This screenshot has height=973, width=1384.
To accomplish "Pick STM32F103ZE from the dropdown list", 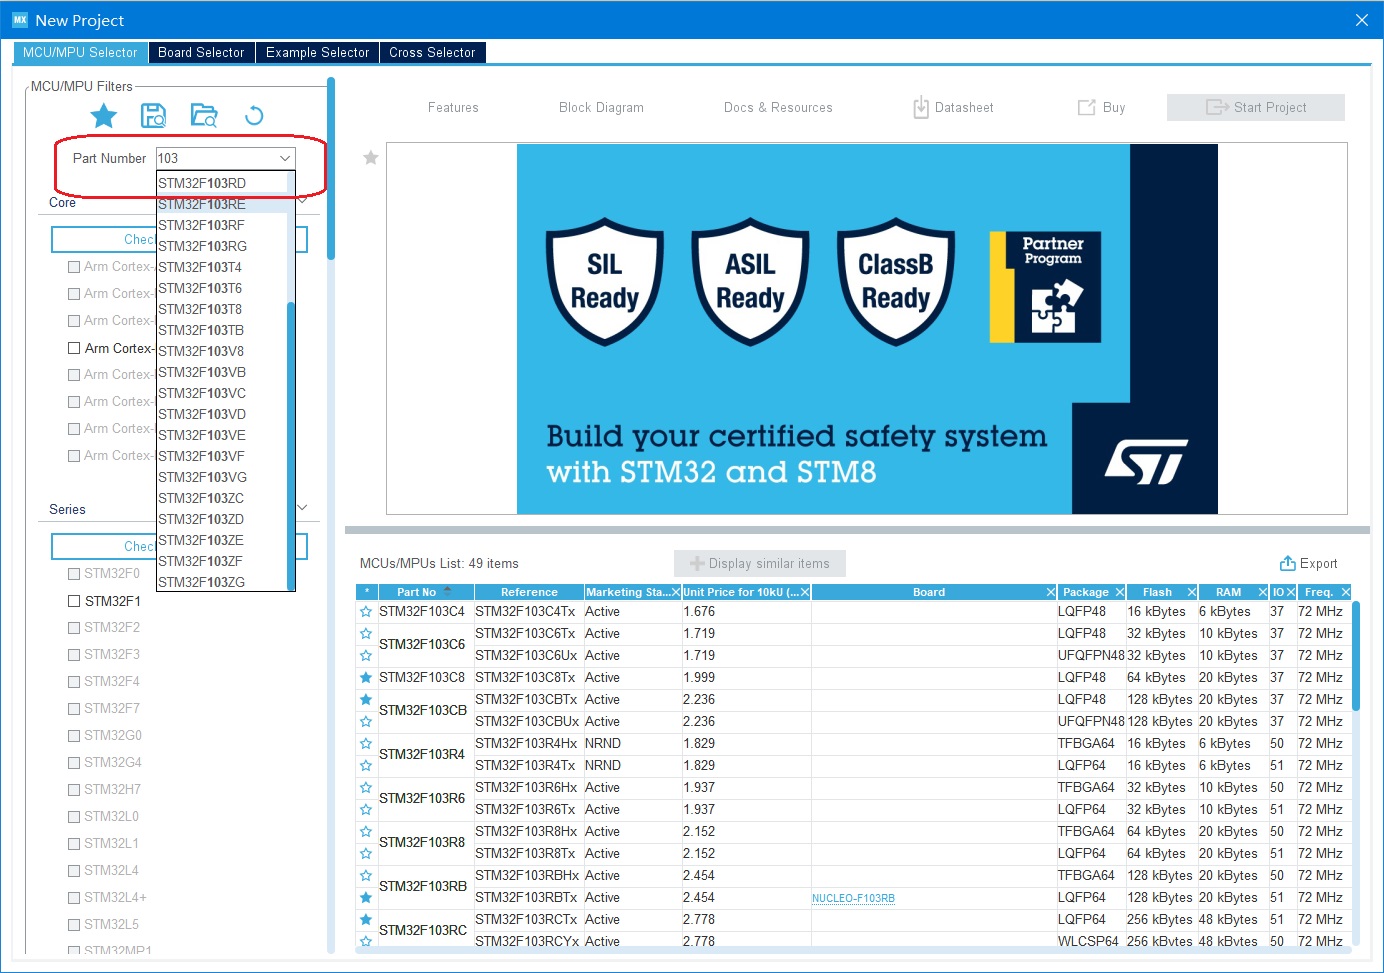I will [x=222, y=540].
